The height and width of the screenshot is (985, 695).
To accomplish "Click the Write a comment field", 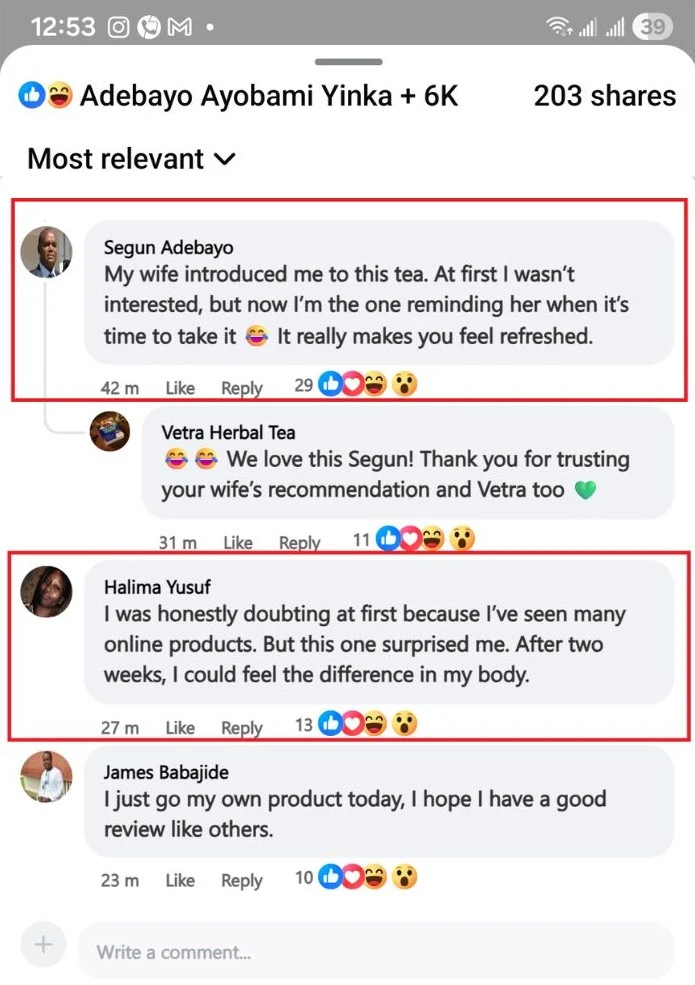I will coord(375,951).
